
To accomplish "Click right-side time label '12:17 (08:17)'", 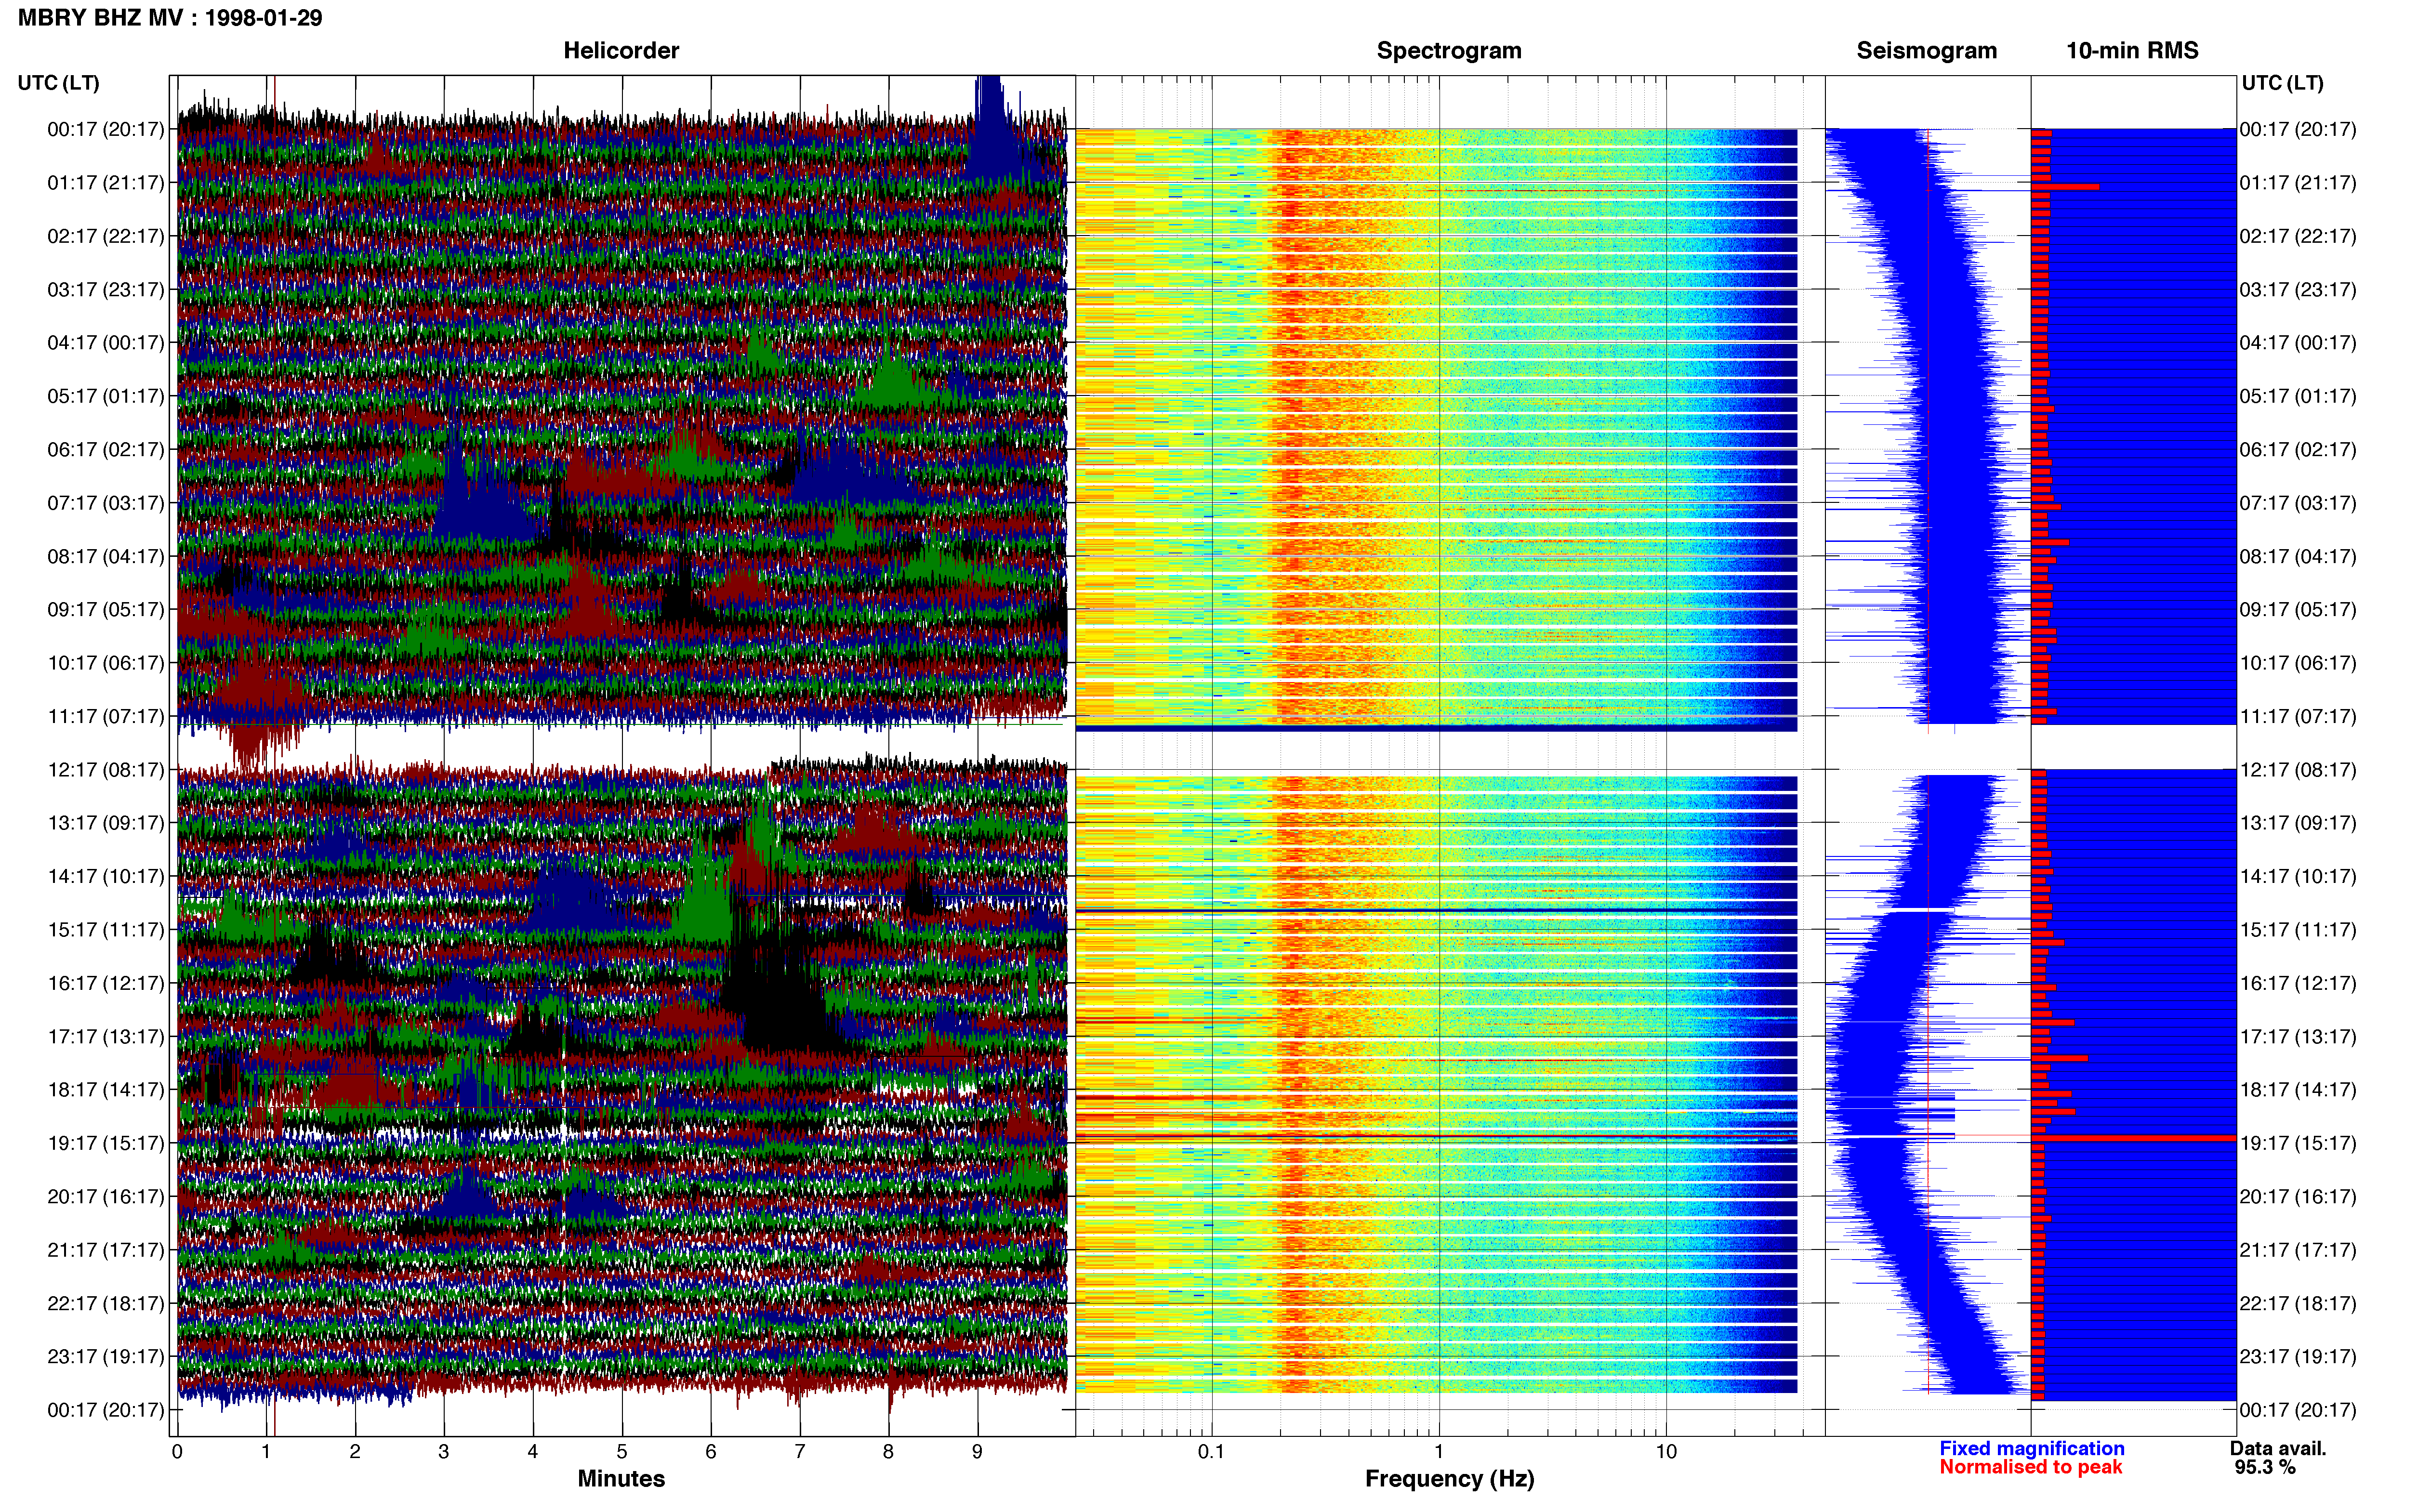I will pyautogui.click(x=2298, y=770).
